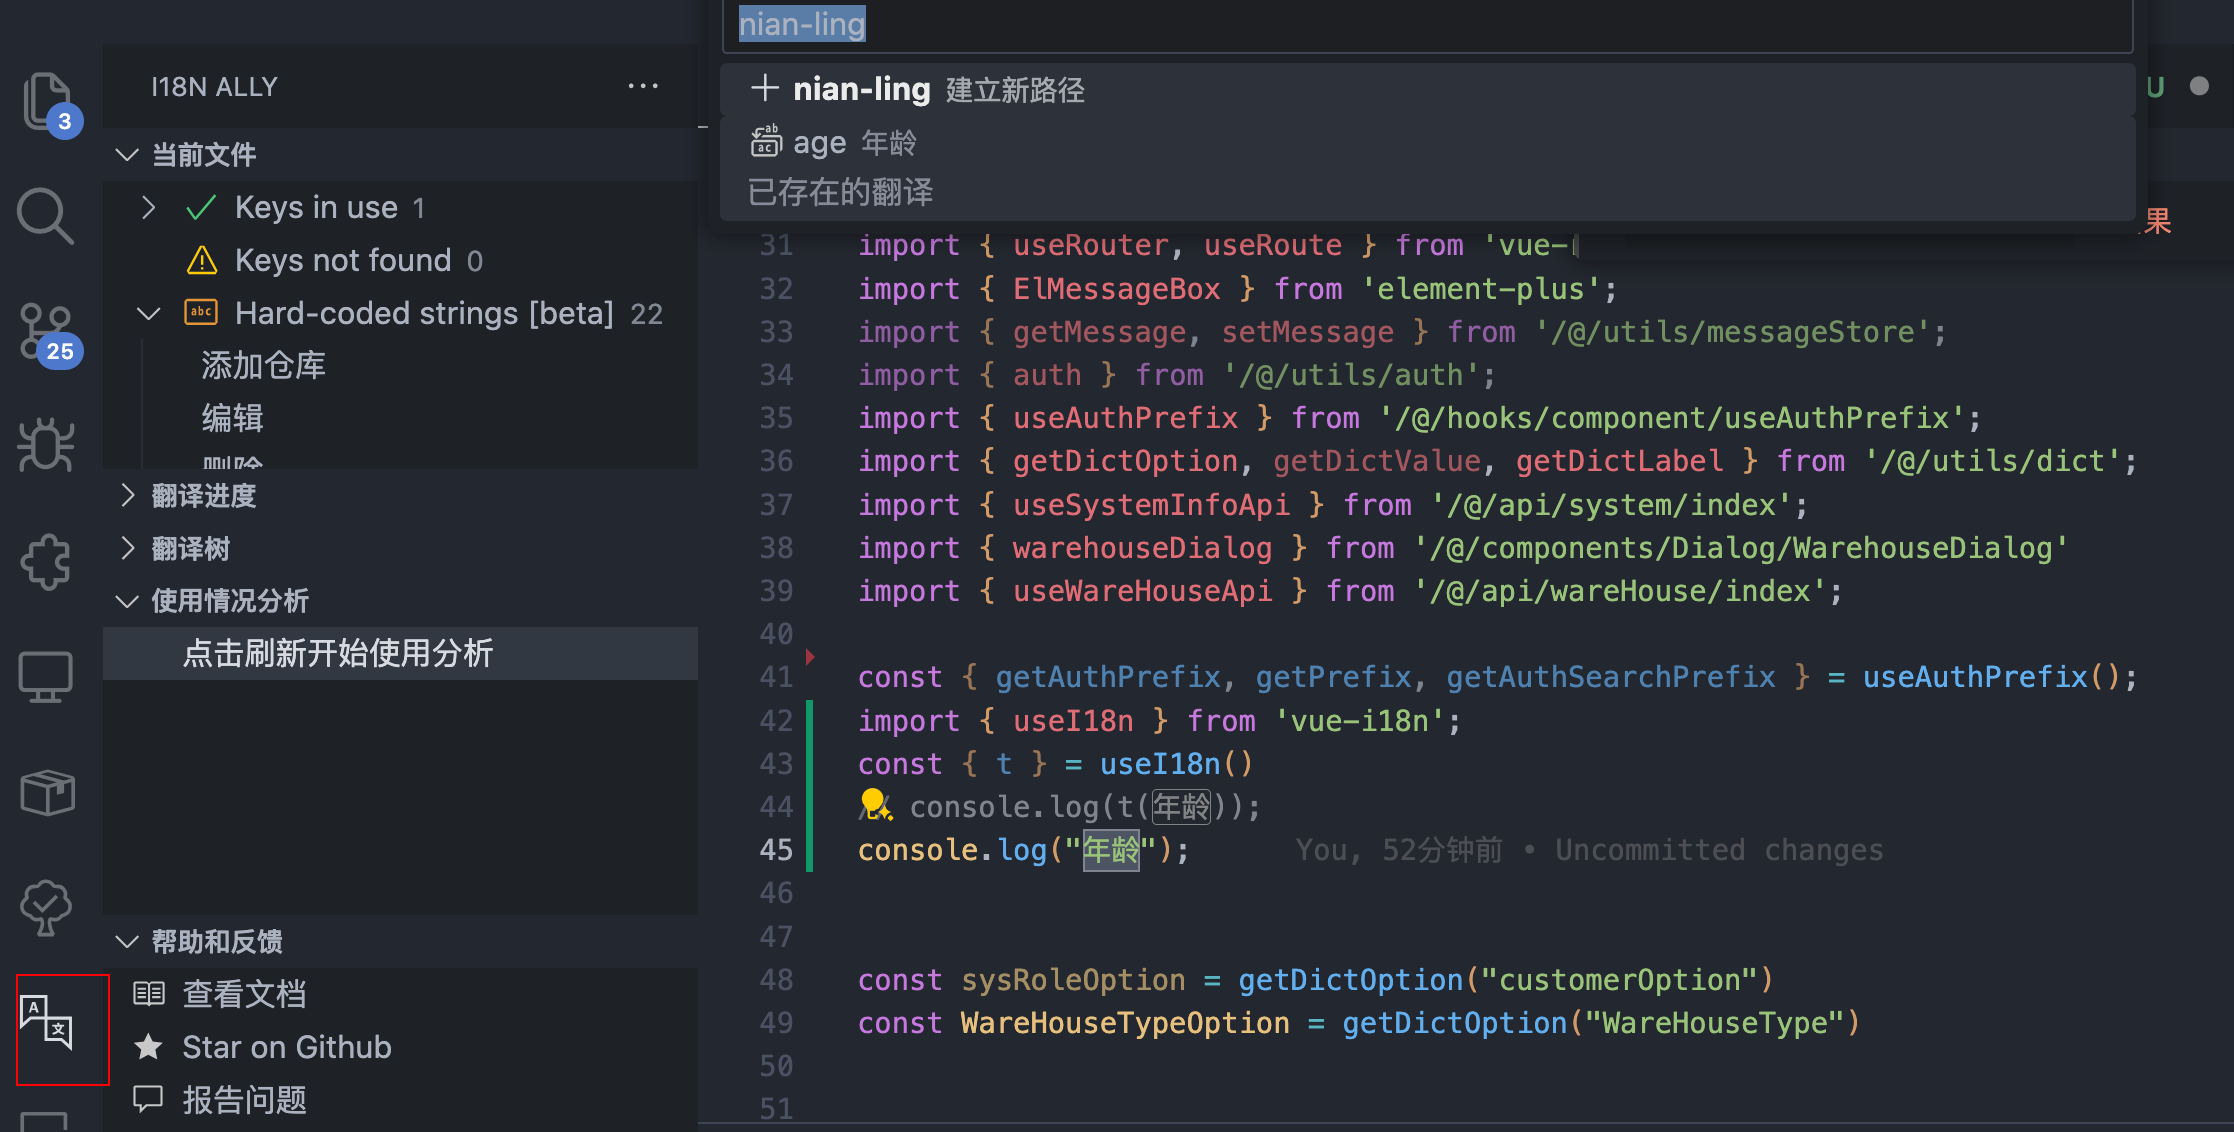The image size is (2234, 1132).
Task: Expand the Keys in use node
Action: pos(149,207)
